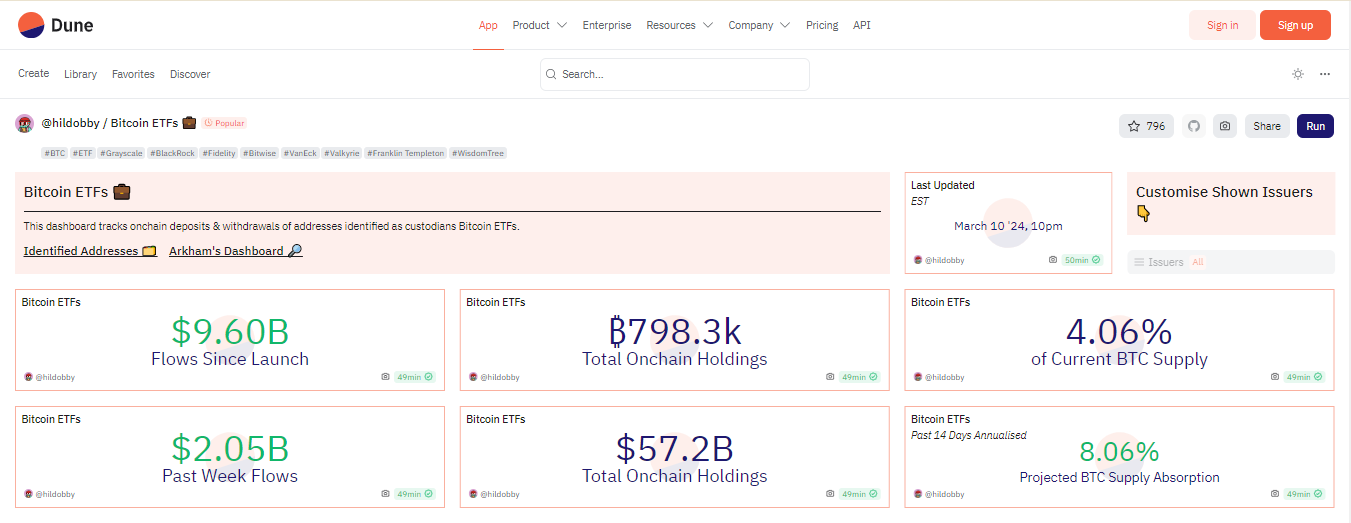The image size is (1351, 523).
Task: Click the Search input field
Action: coord(675,74)
